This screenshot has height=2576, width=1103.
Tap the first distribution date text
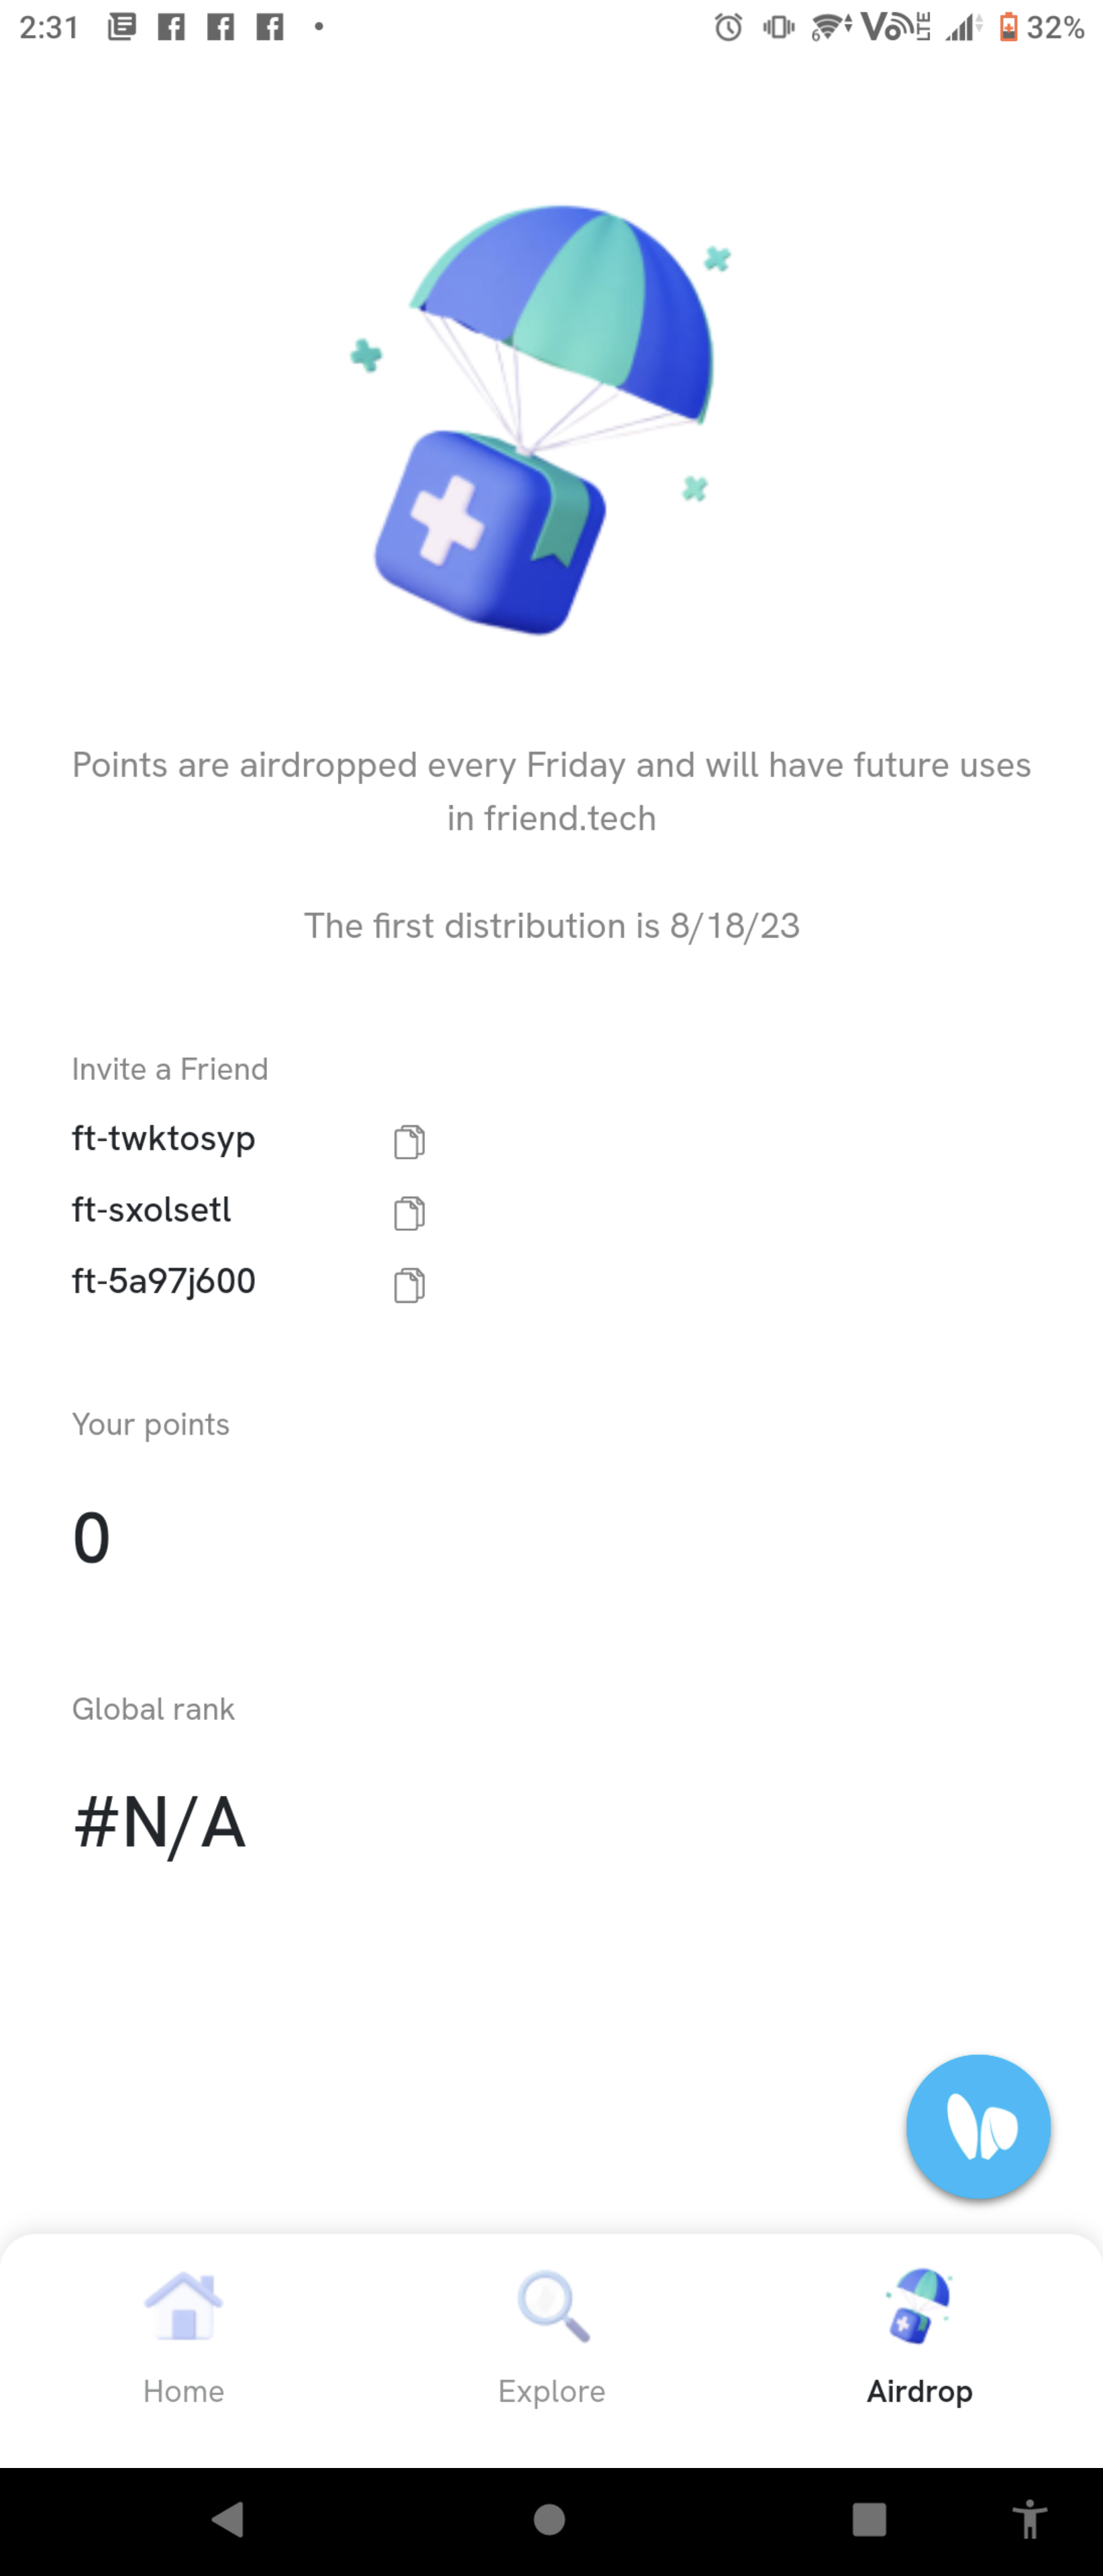pos(552,926)
